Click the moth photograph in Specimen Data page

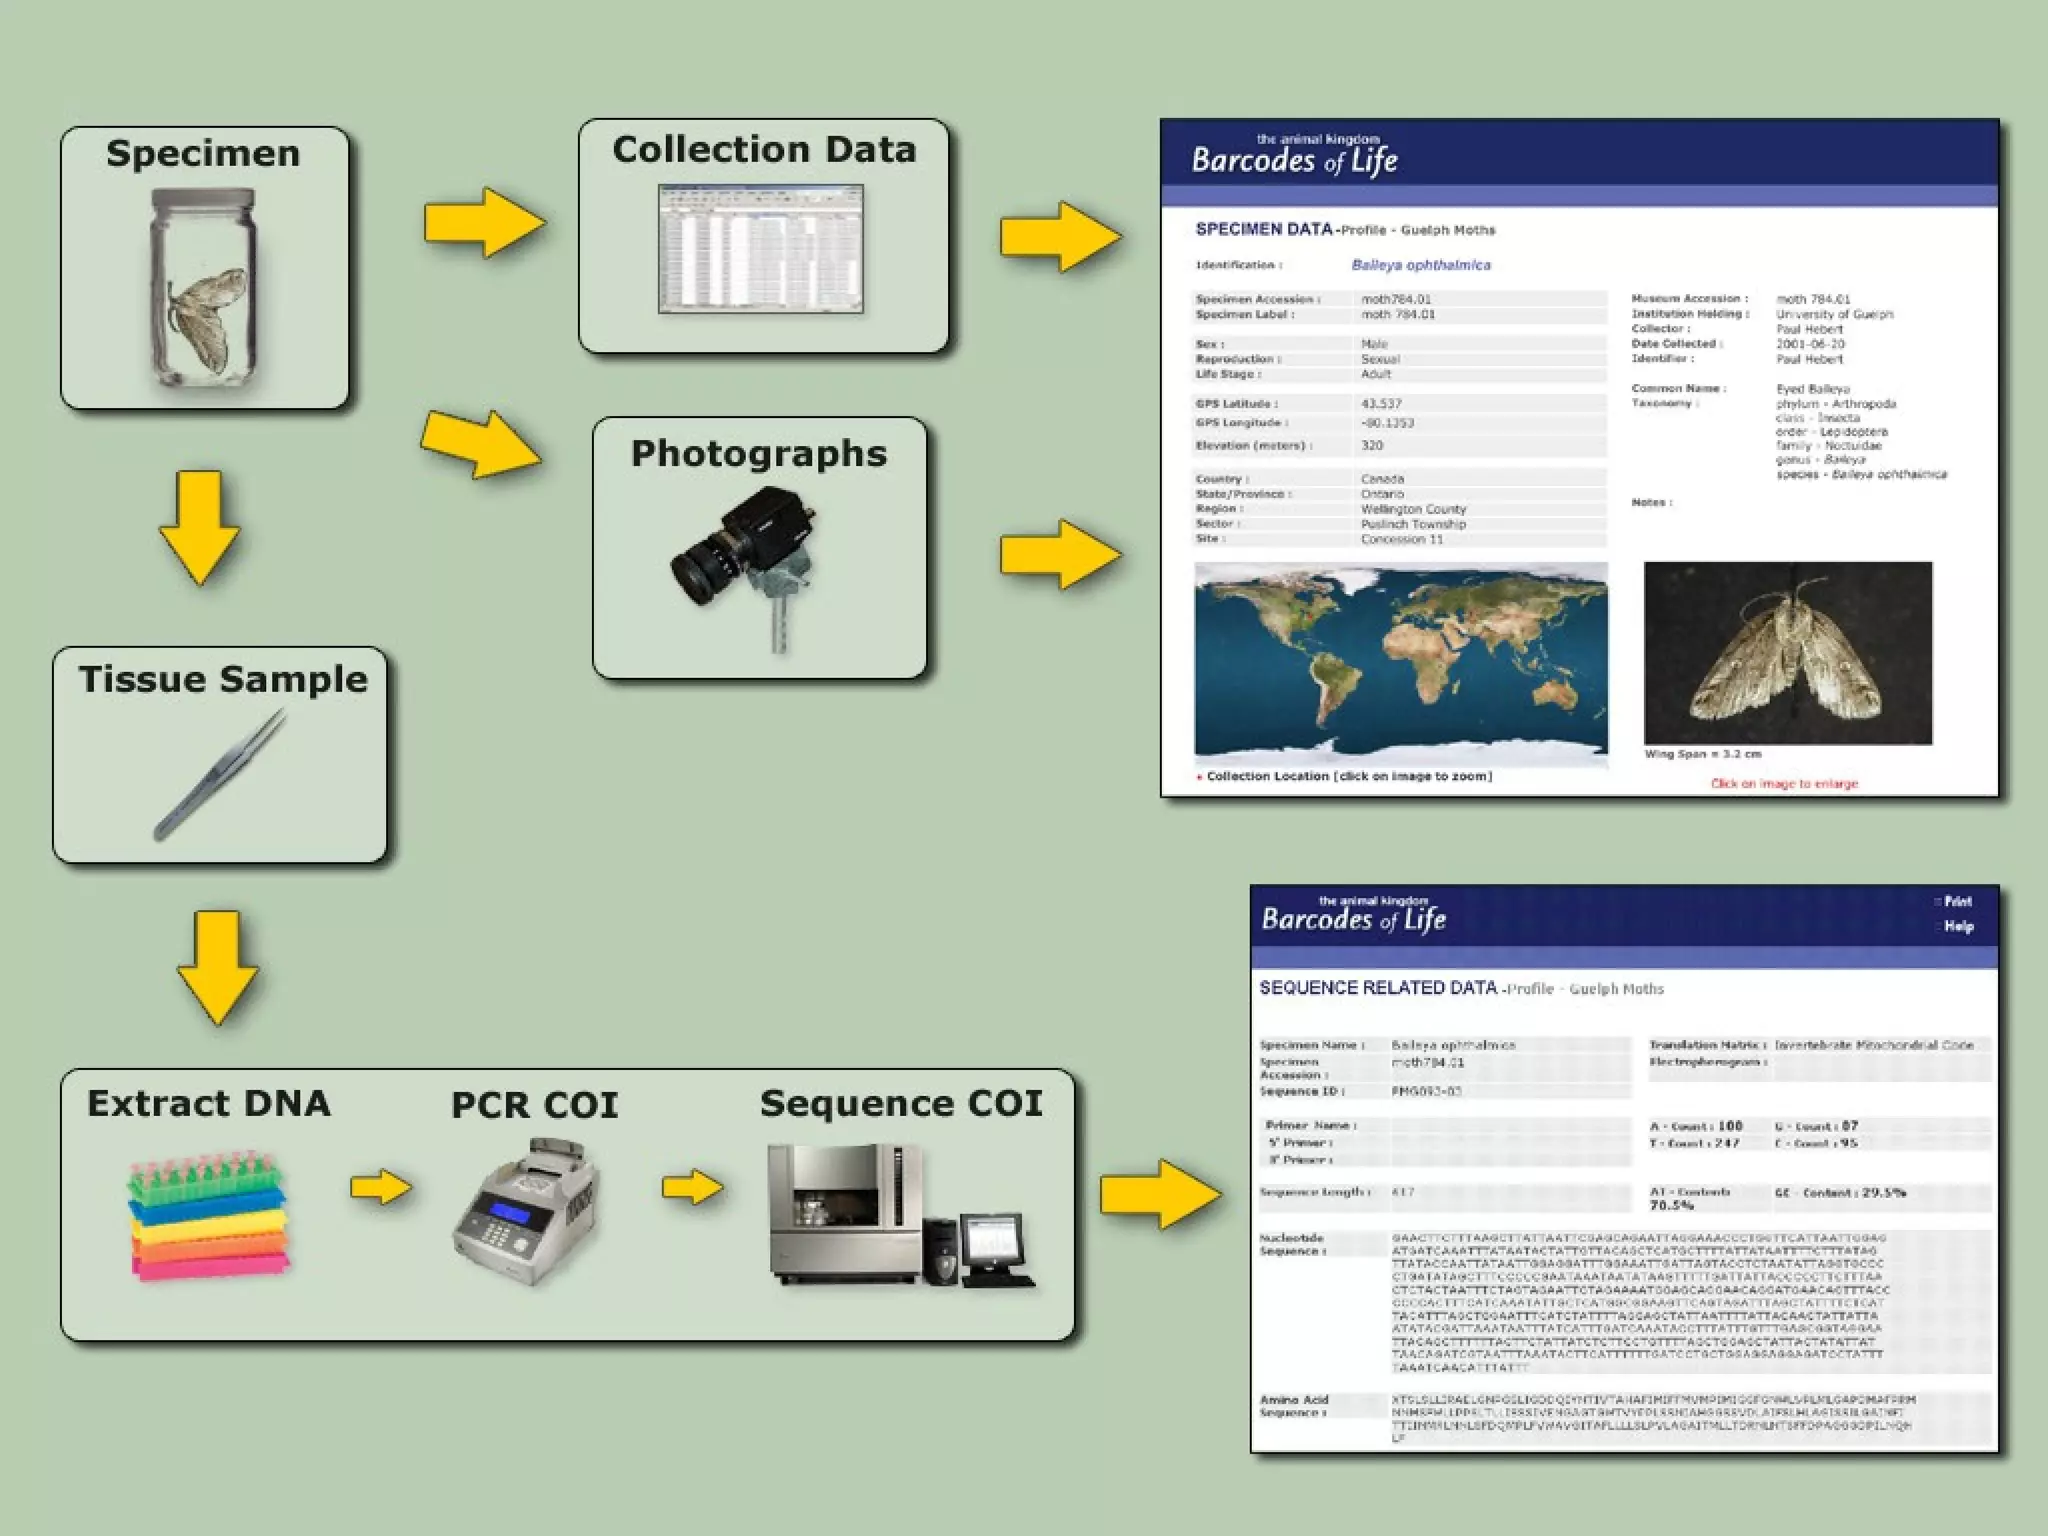tap(1788, 653)
